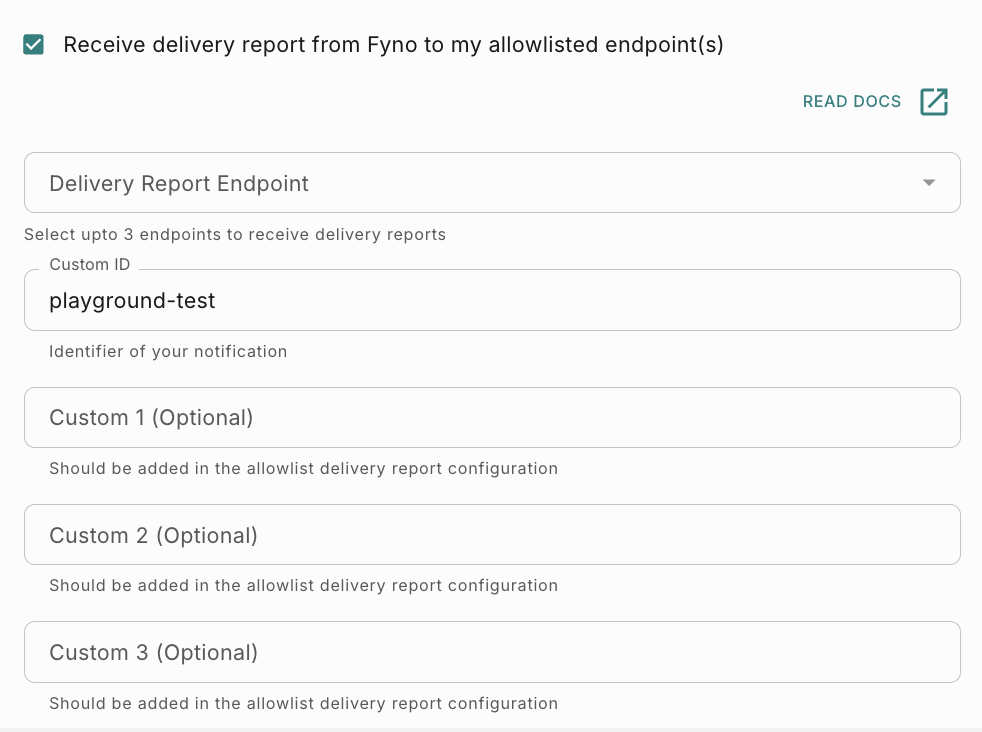982x732 pixels.
Task: Click the 'Delivery Report Endpoint' placeholder text
Action: pyautogui.click(x=179, y=184)
